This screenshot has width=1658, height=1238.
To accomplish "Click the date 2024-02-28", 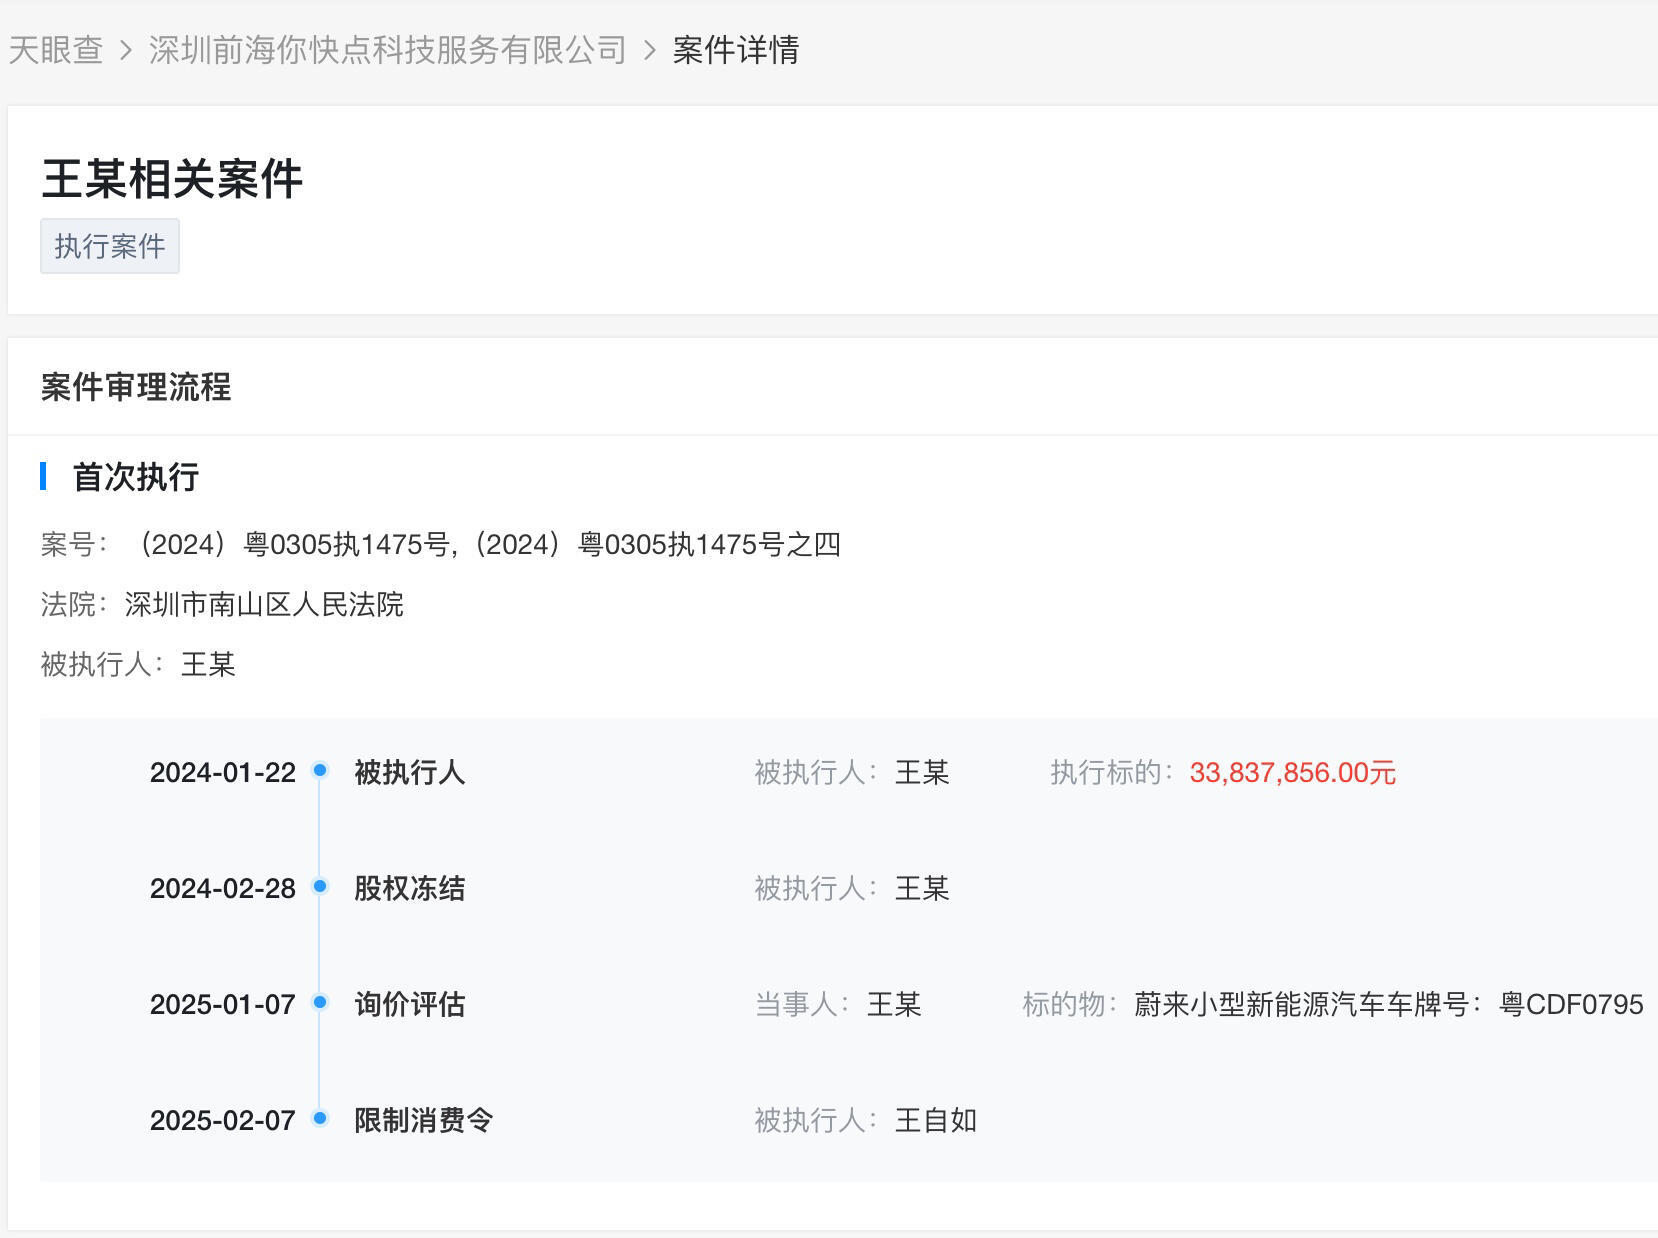I will click(x=223, y=888).
